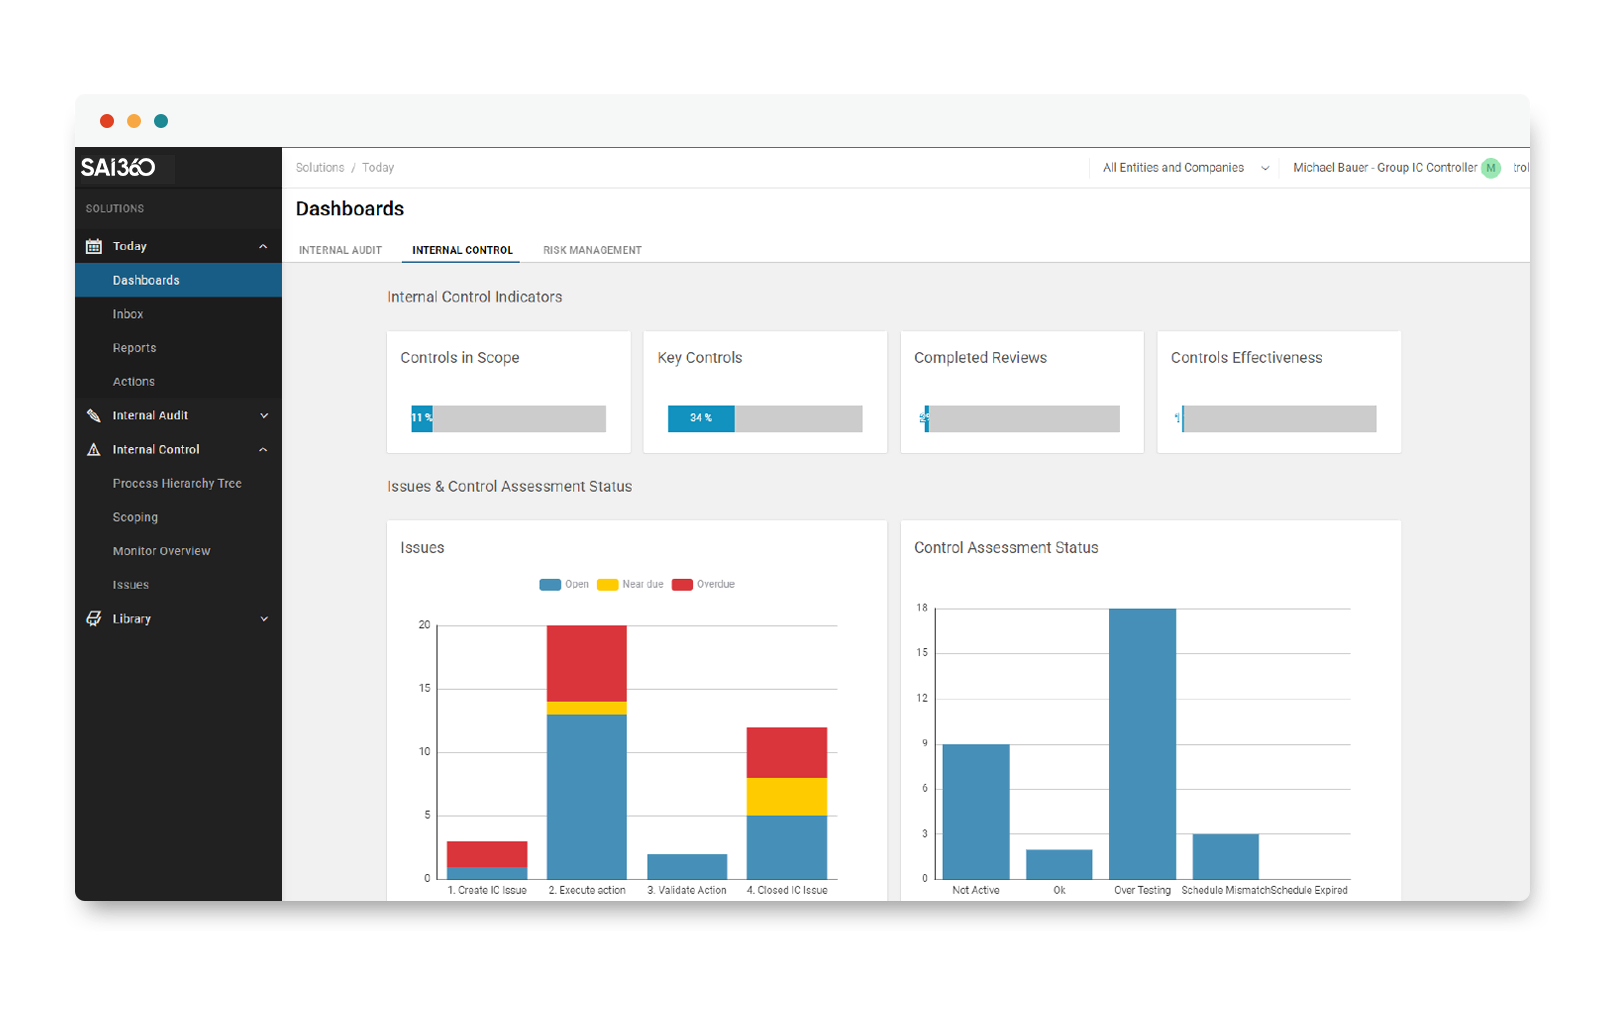Click the Library icon in sidebar

(x=94, y=619)
